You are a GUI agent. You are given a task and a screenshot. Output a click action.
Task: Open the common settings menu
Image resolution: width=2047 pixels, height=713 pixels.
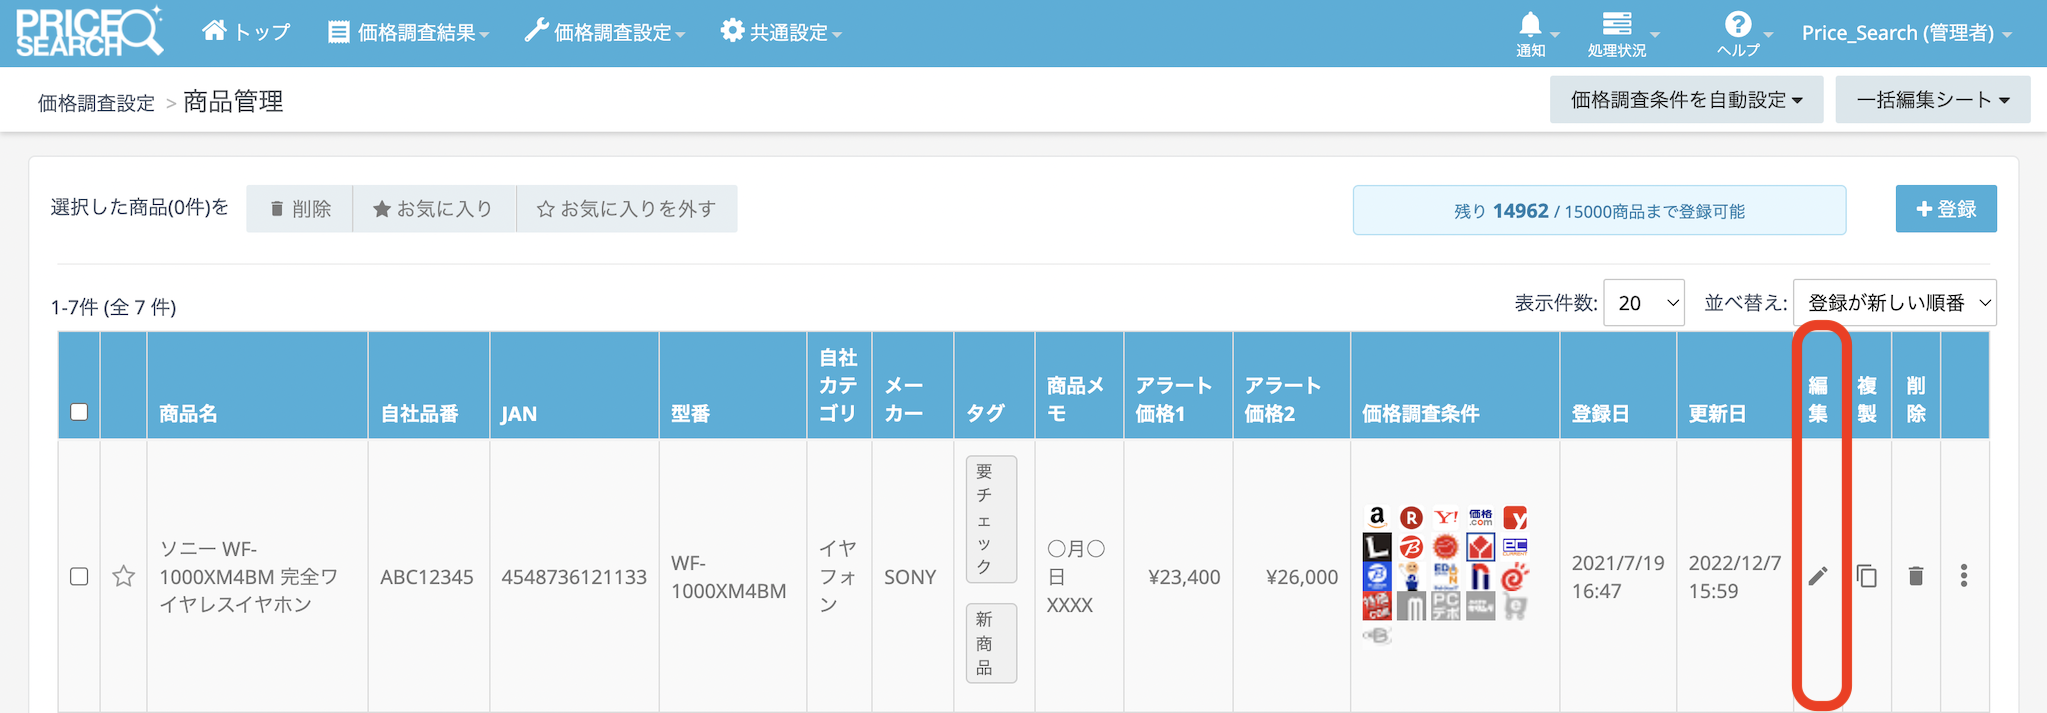click(x=781, y=33)
